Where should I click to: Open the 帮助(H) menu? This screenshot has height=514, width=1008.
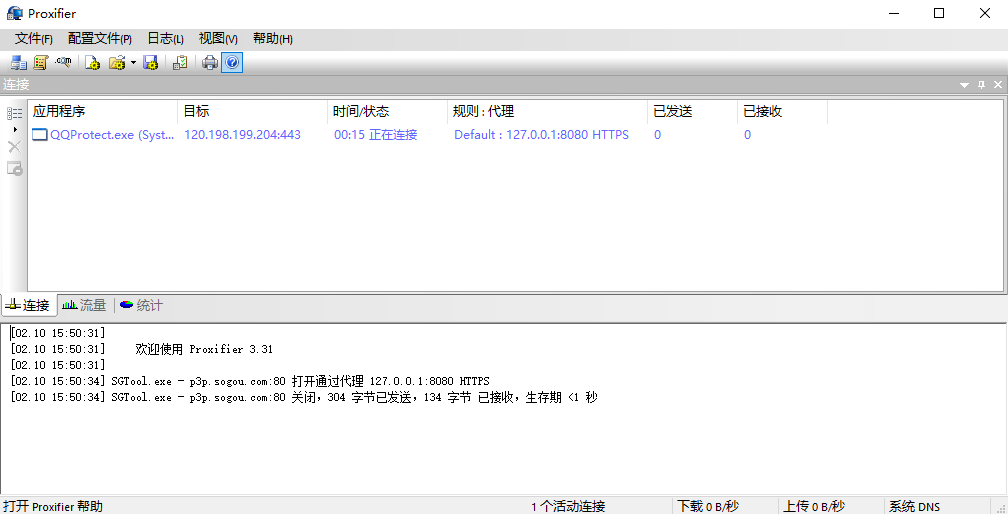point(273,39)
